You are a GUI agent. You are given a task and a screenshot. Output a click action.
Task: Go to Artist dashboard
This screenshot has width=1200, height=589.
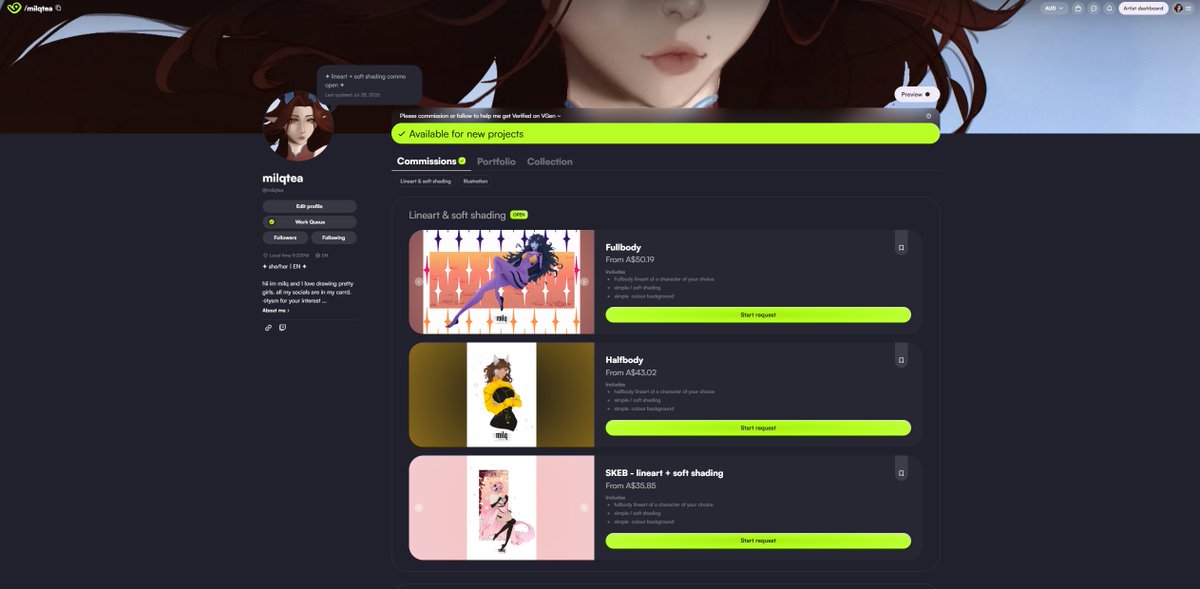(x=1143, y=8)
